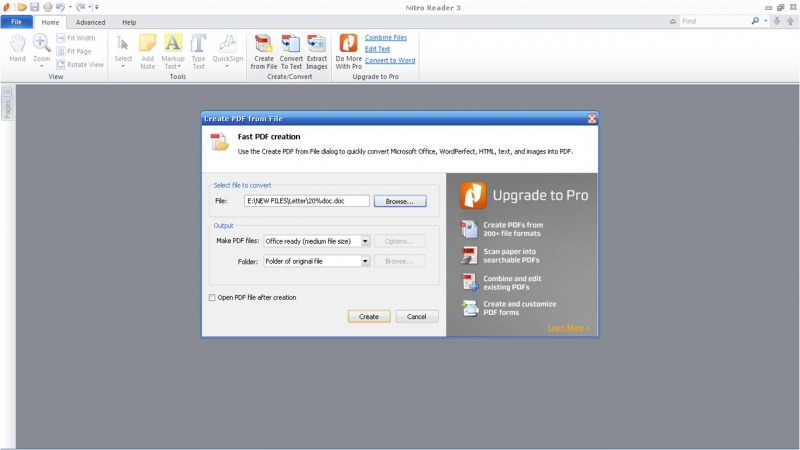This screenshot has height=450, width=800.
Task: Switch to the Advanced ribbon tab
Action: 90,21
